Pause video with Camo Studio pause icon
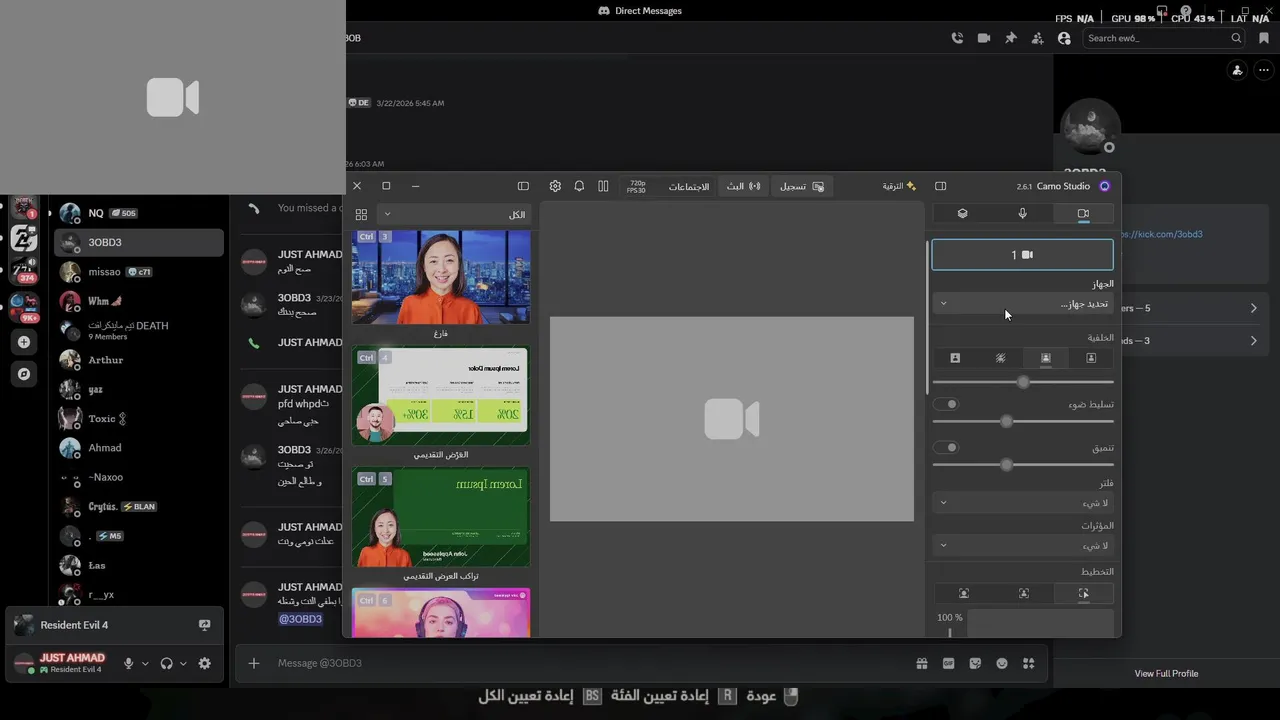Viewport: 1280px width, 720px height. 603,186
